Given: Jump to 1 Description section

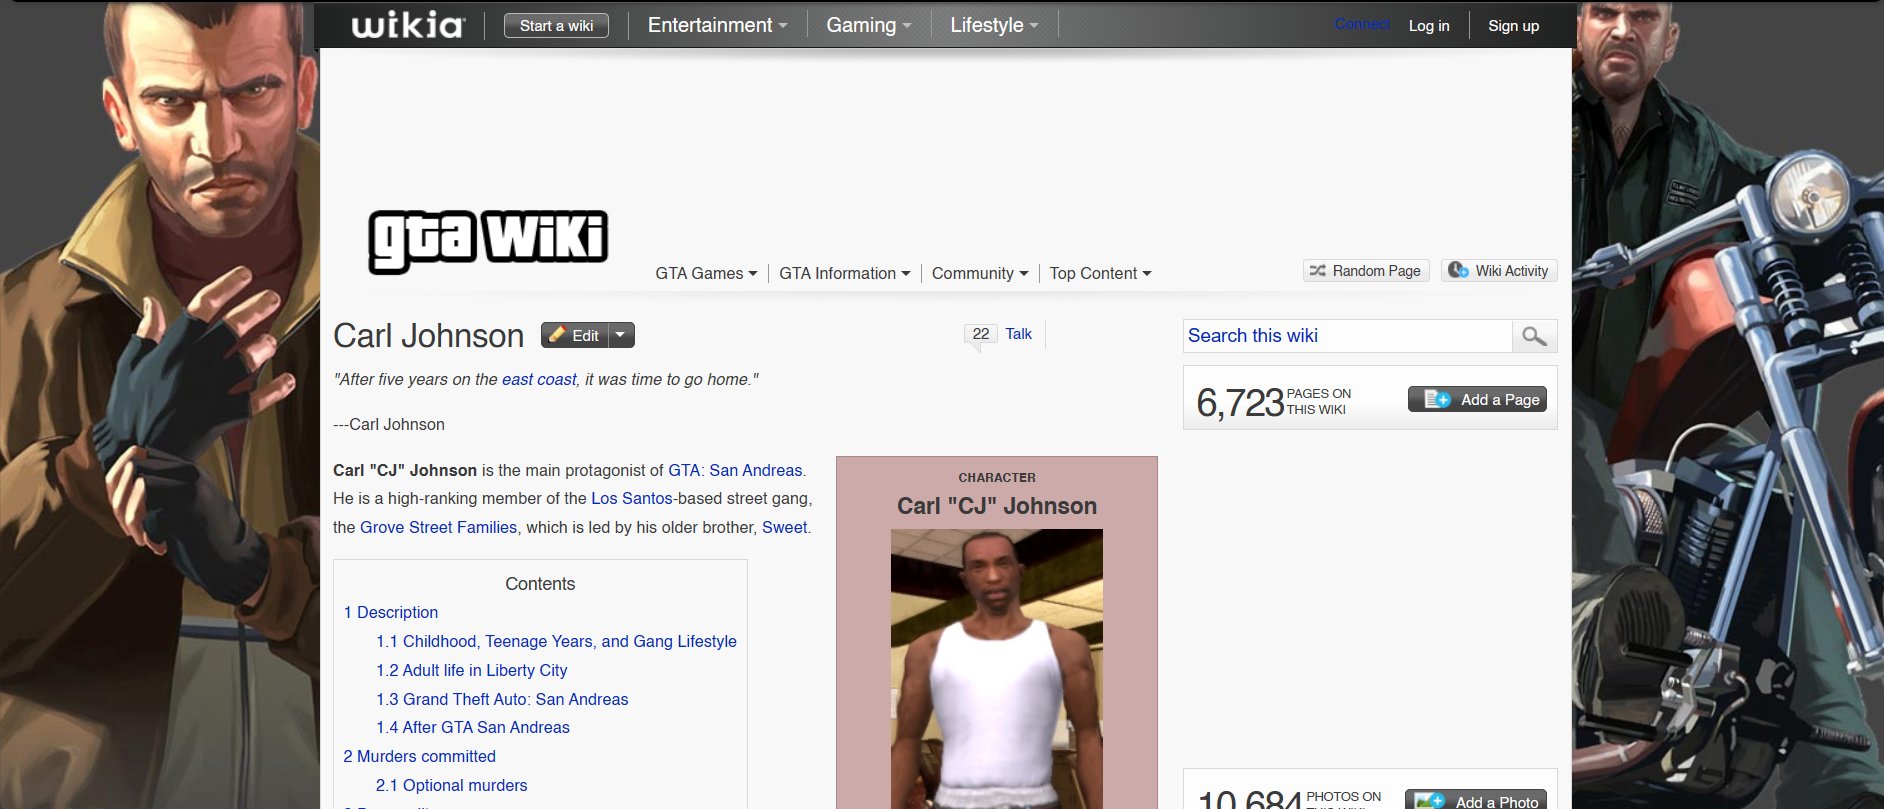Looking at the screenshot, I should point(390,612).
